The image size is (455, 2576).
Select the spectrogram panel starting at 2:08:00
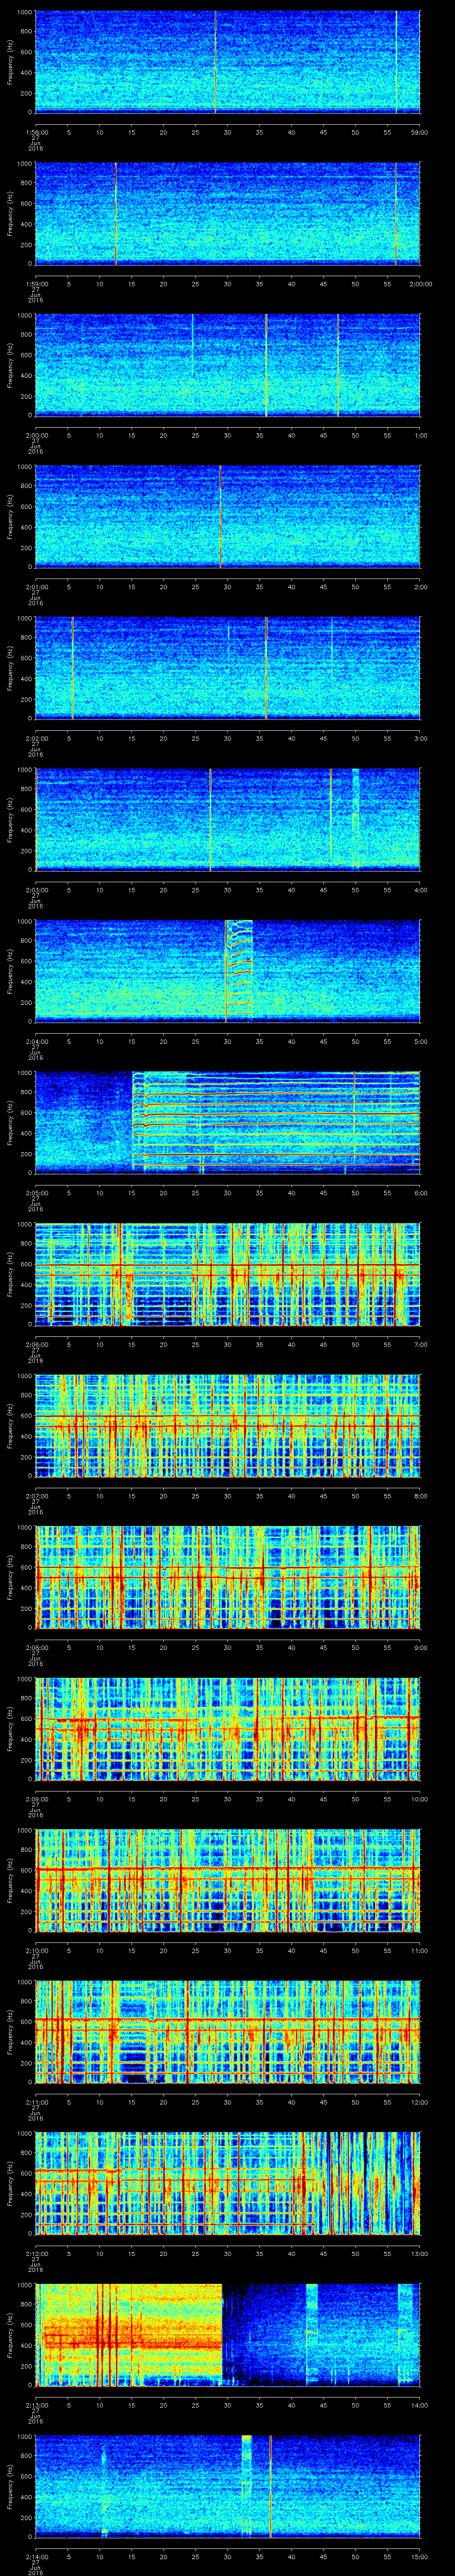click(228, 1577)
